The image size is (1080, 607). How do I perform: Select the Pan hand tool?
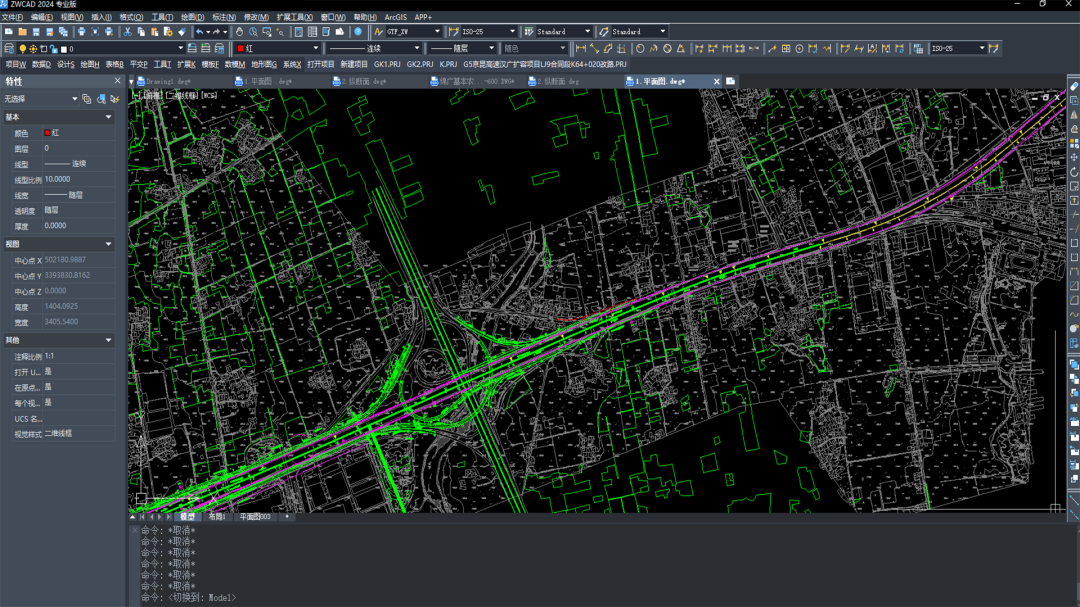[239, 32]
